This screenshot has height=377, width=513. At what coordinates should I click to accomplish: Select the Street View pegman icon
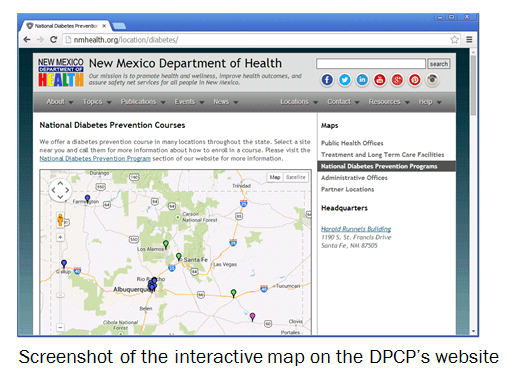pyautogui.click(x=60, y=220)
